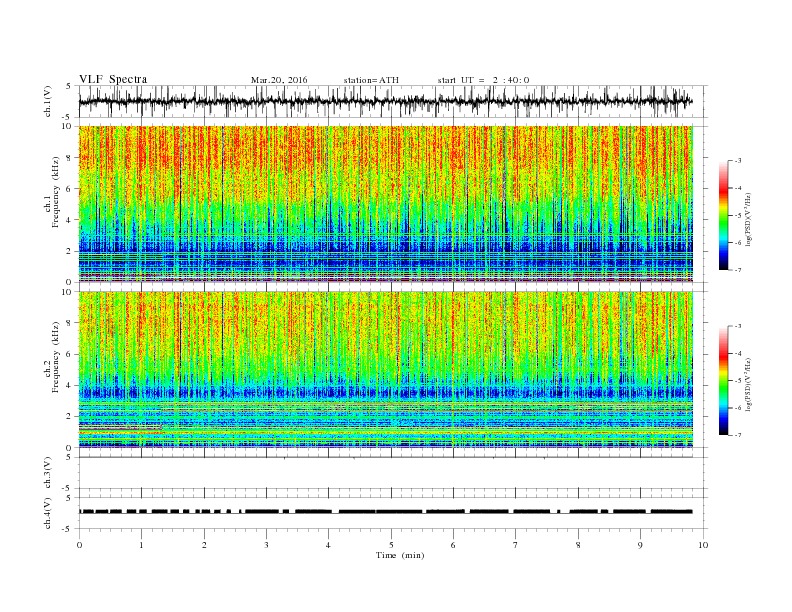Click the ch.3(V) axis label
Screen dimensions: 792x612
pyautogui.click(x=48, y=473)
